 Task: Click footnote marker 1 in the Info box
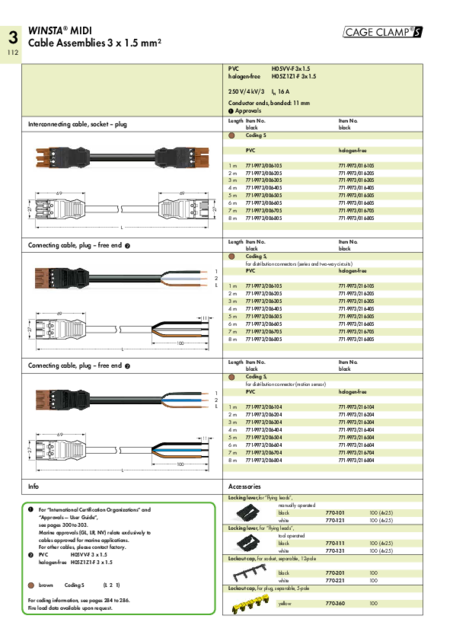(x=31, y=509)
